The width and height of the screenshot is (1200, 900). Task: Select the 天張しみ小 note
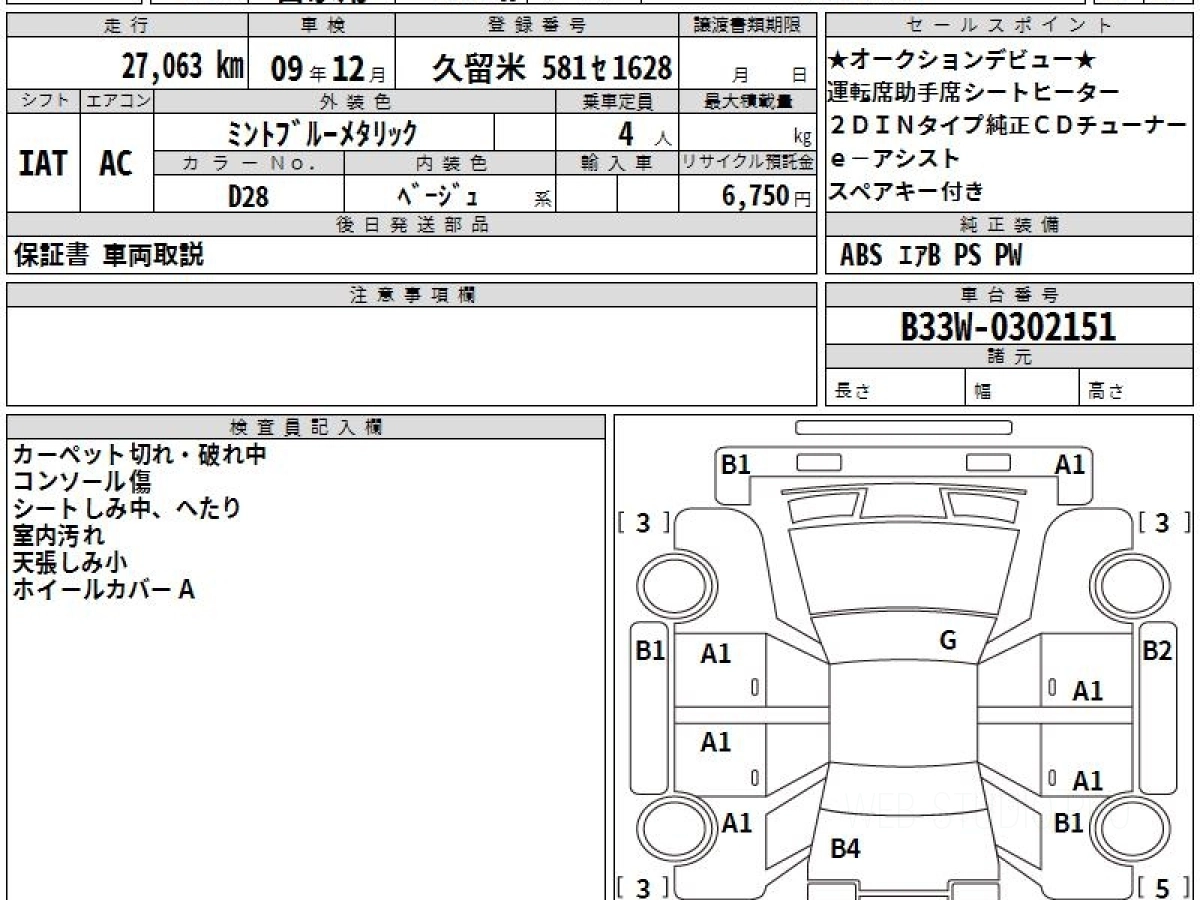pyautogui.click(x=70, y=562)
